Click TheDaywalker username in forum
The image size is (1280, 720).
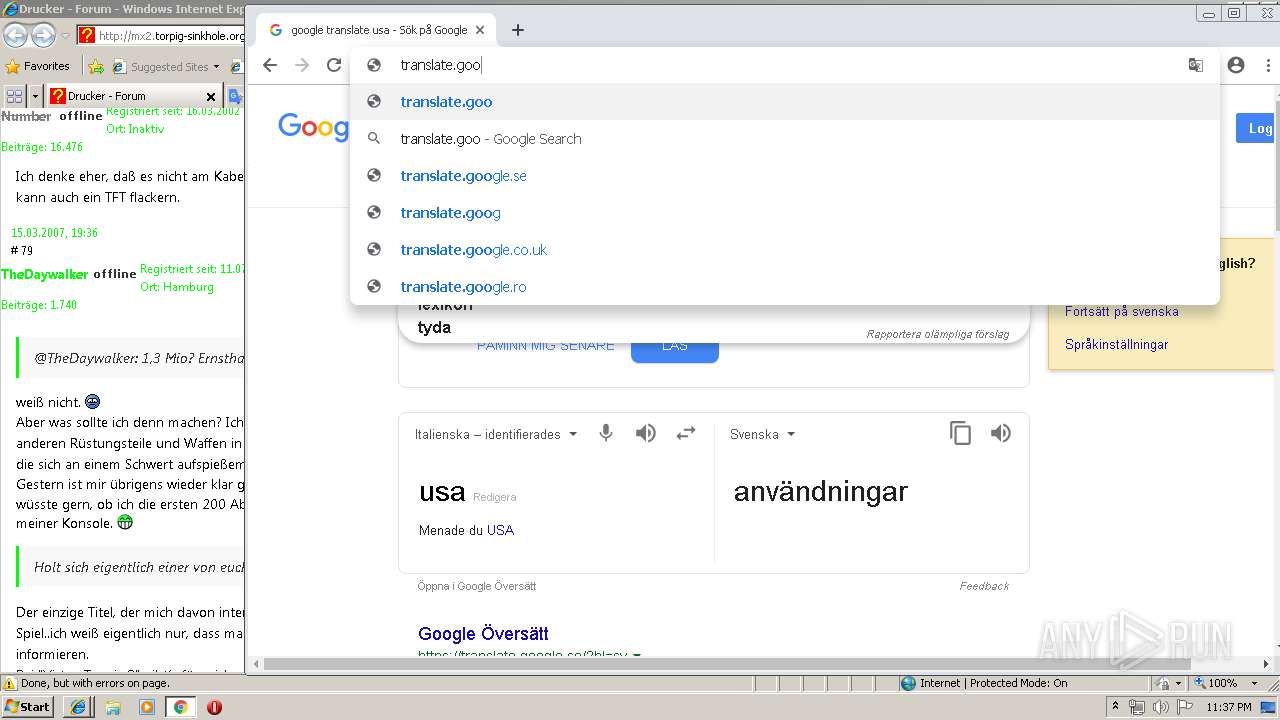pyautogui.click(x=45, y=274)
